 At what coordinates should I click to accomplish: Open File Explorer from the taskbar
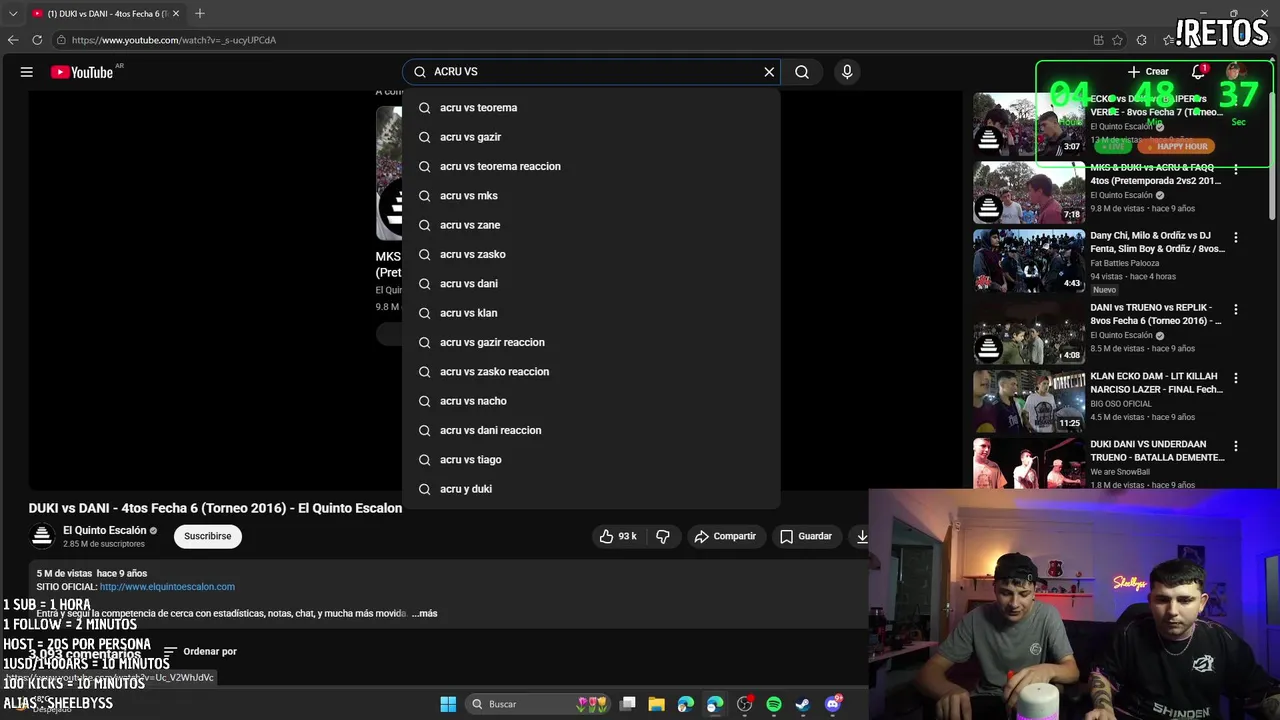[657, 704]
